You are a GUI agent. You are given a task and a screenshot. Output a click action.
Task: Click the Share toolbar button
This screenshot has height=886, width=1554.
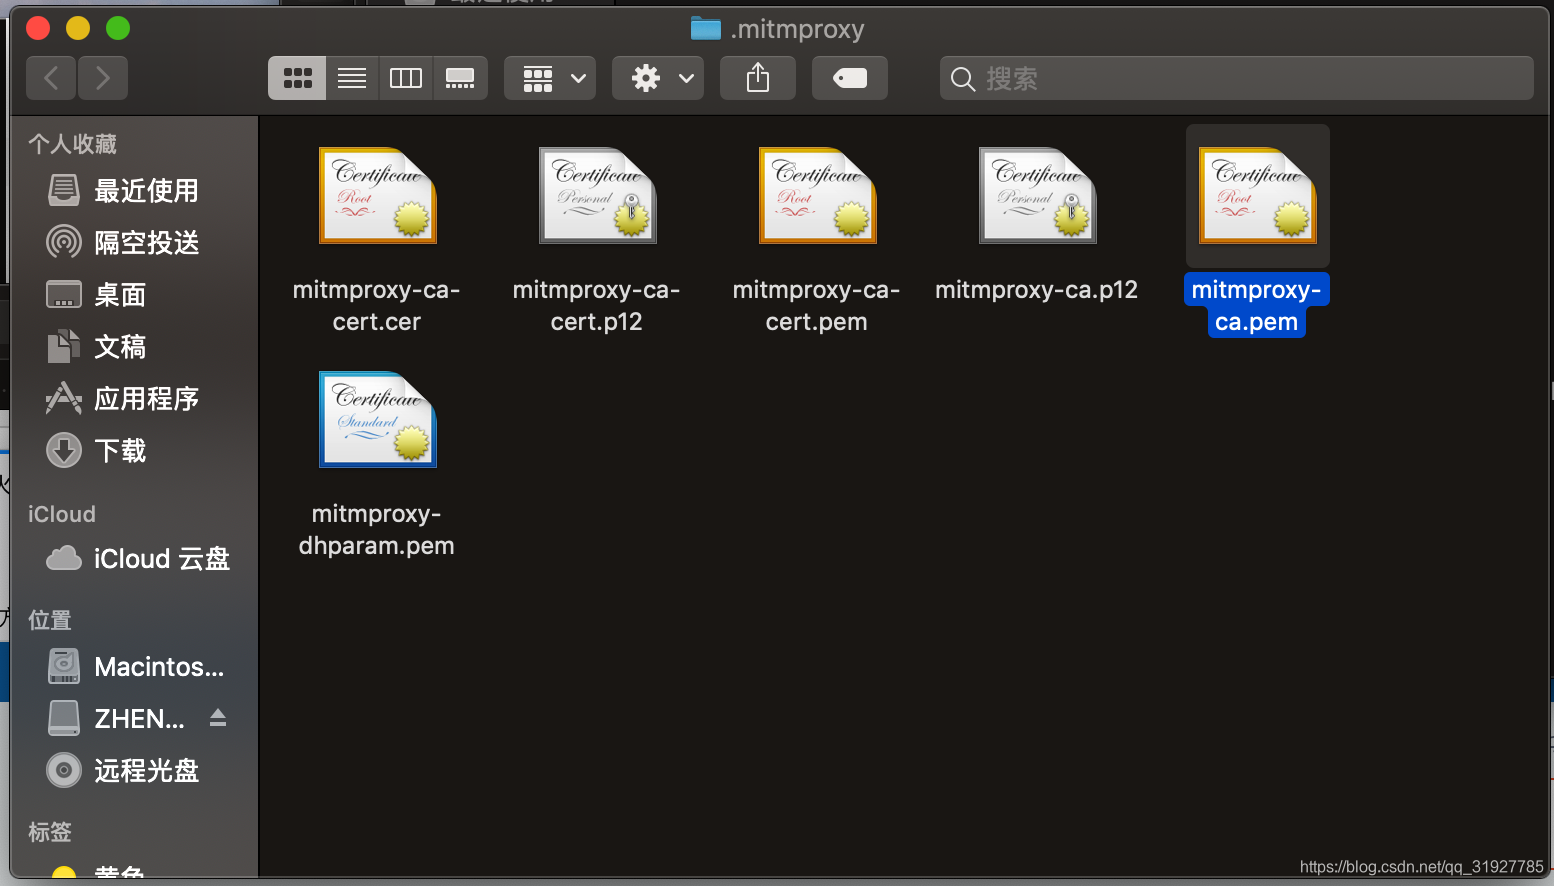click(x=758, y=78)
